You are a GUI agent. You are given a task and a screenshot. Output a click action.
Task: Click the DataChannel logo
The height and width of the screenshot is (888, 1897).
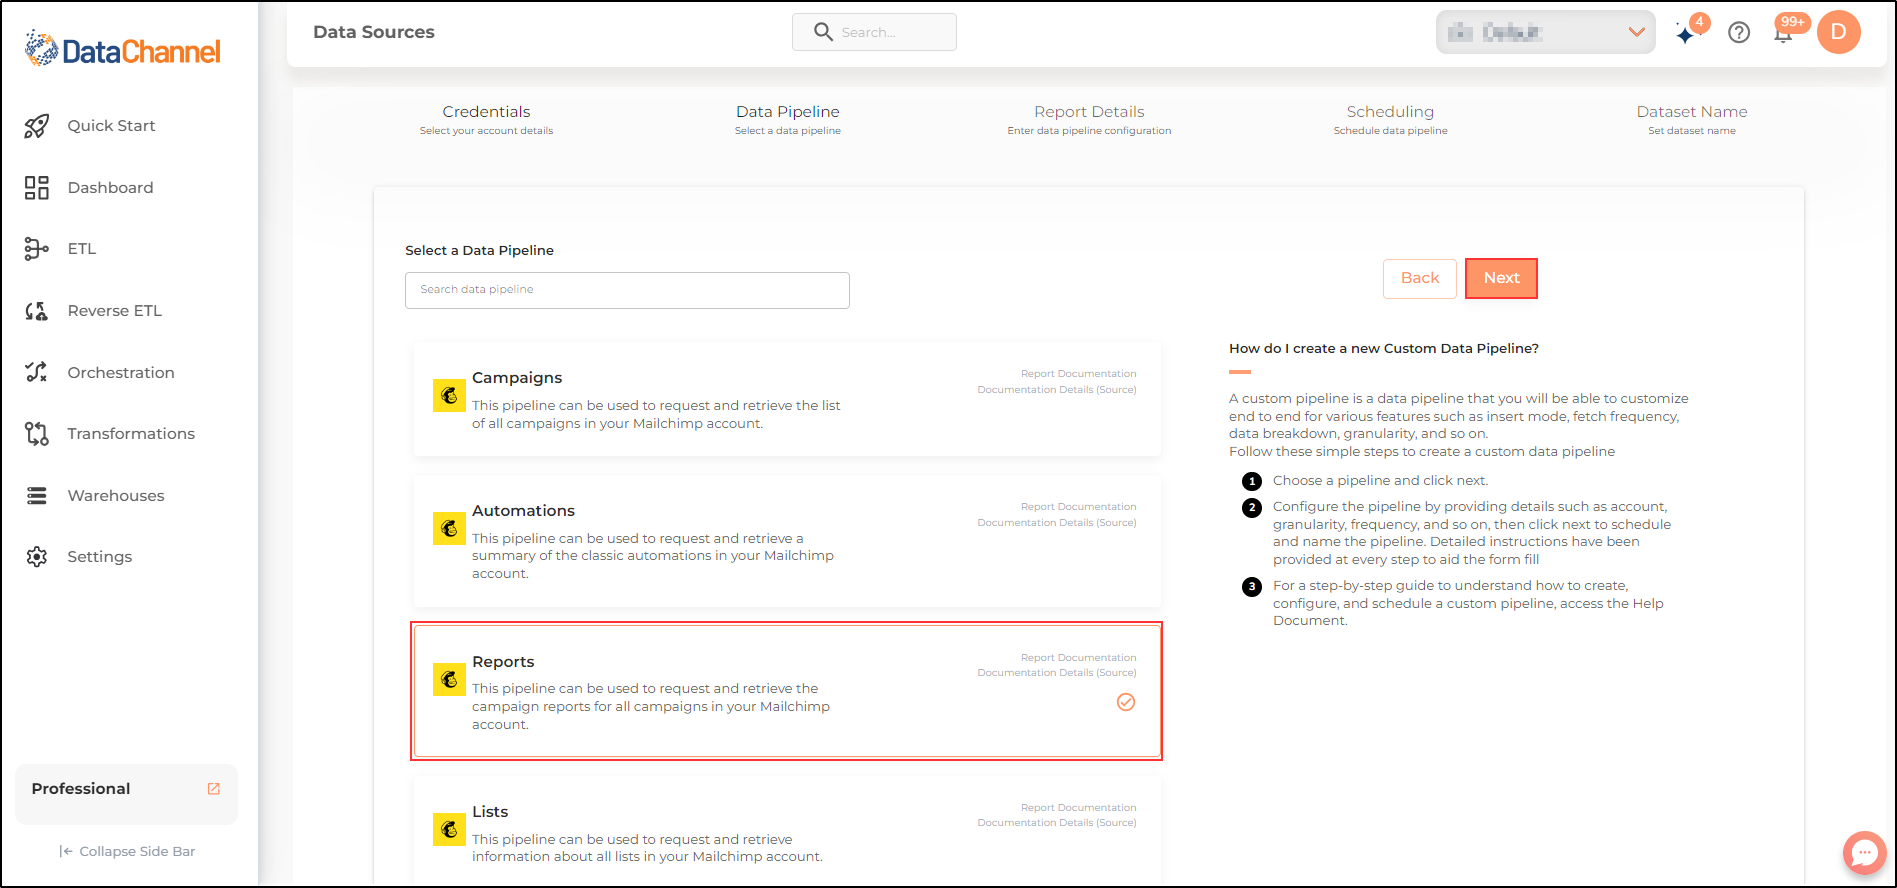click(122, 49)
